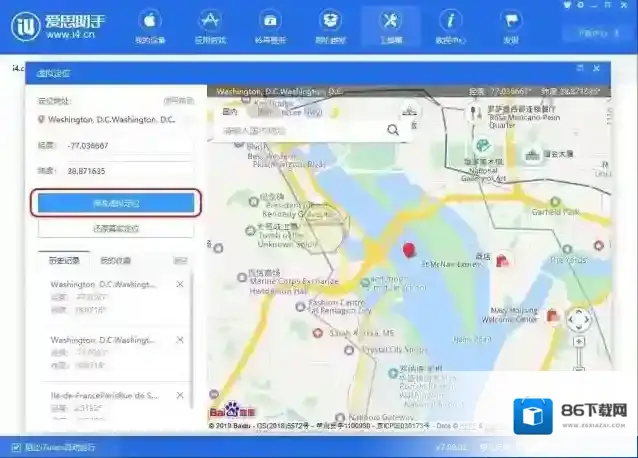This screenshot has width=638, height=458.
Task: Toggle the block iTunes auto-run checkbox
Action: click(15, 447)
